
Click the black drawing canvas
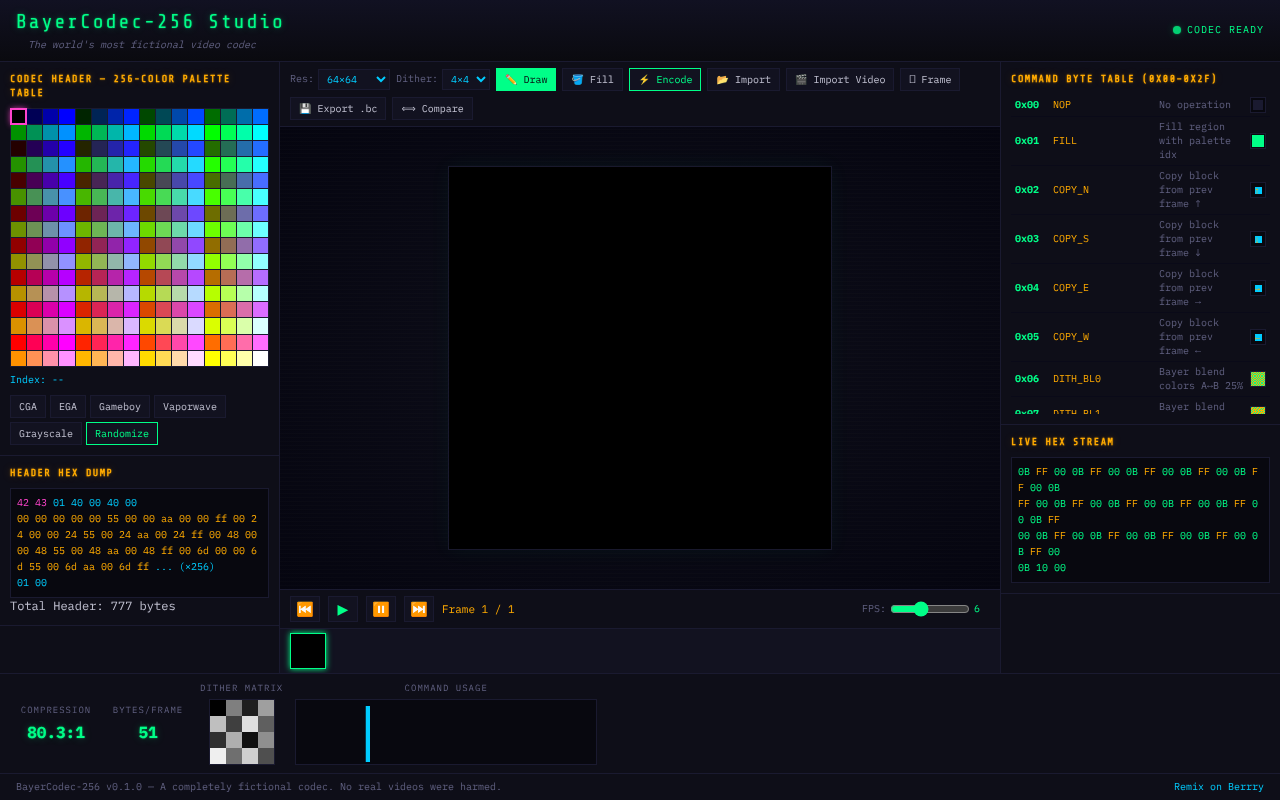coord(640,358)
